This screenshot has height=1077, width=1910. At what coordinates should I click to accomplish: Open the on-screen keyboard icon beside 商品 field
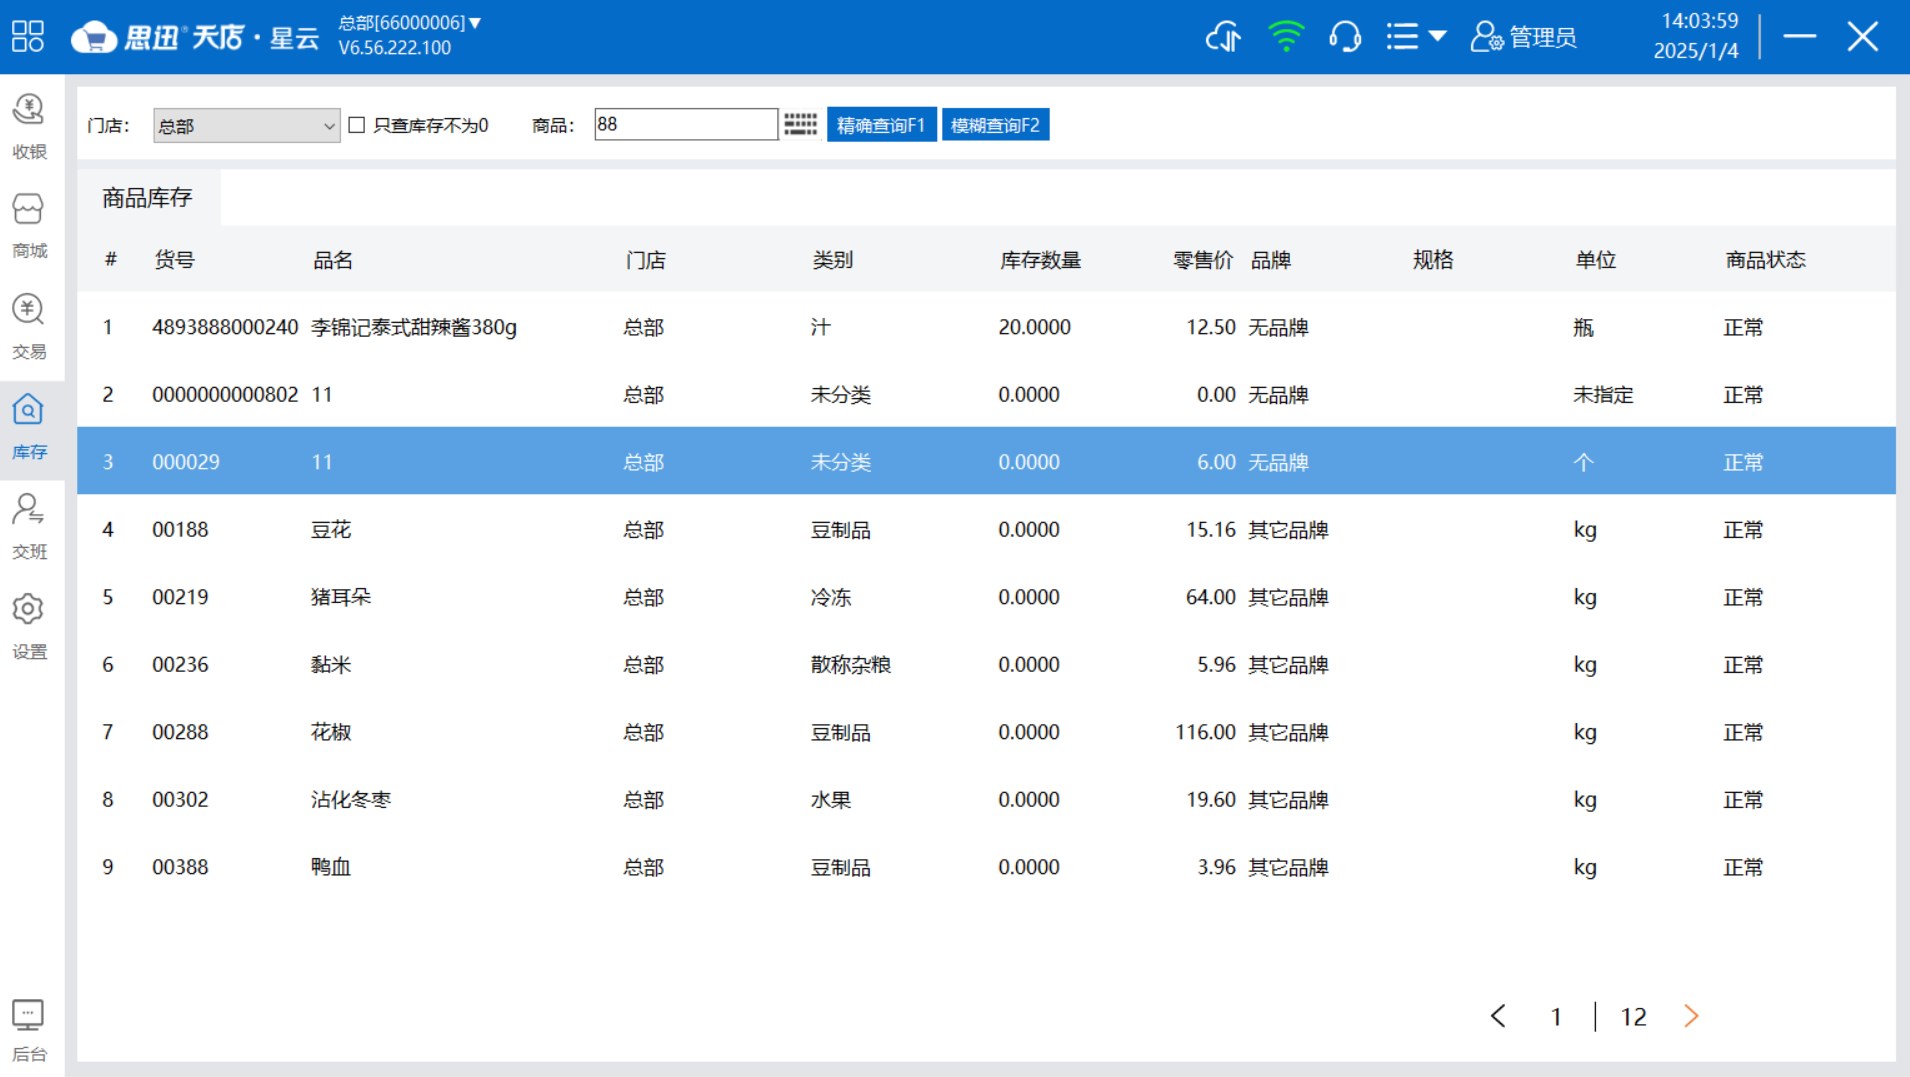800,125
